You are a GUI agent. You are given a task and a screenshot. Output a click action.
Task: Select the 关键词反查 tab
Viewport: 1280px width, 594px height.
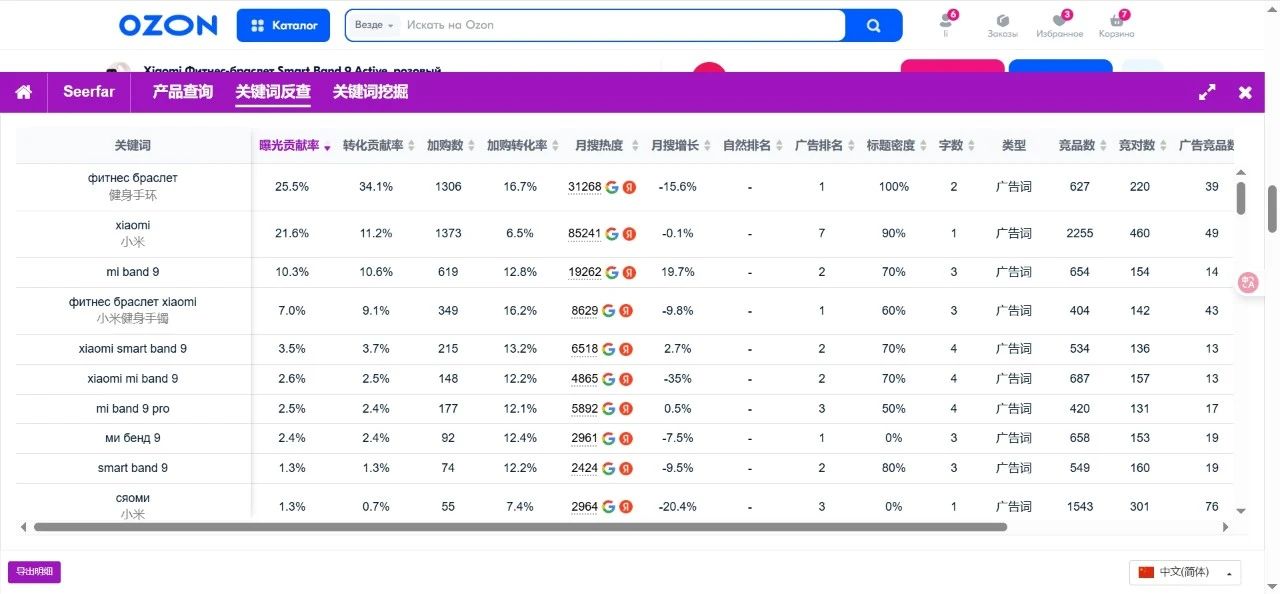tap(273, 92)
